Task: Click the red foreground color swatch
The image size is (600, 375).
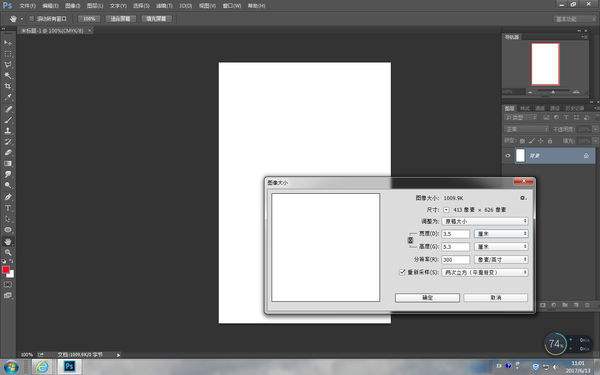Action: point(5,270)
